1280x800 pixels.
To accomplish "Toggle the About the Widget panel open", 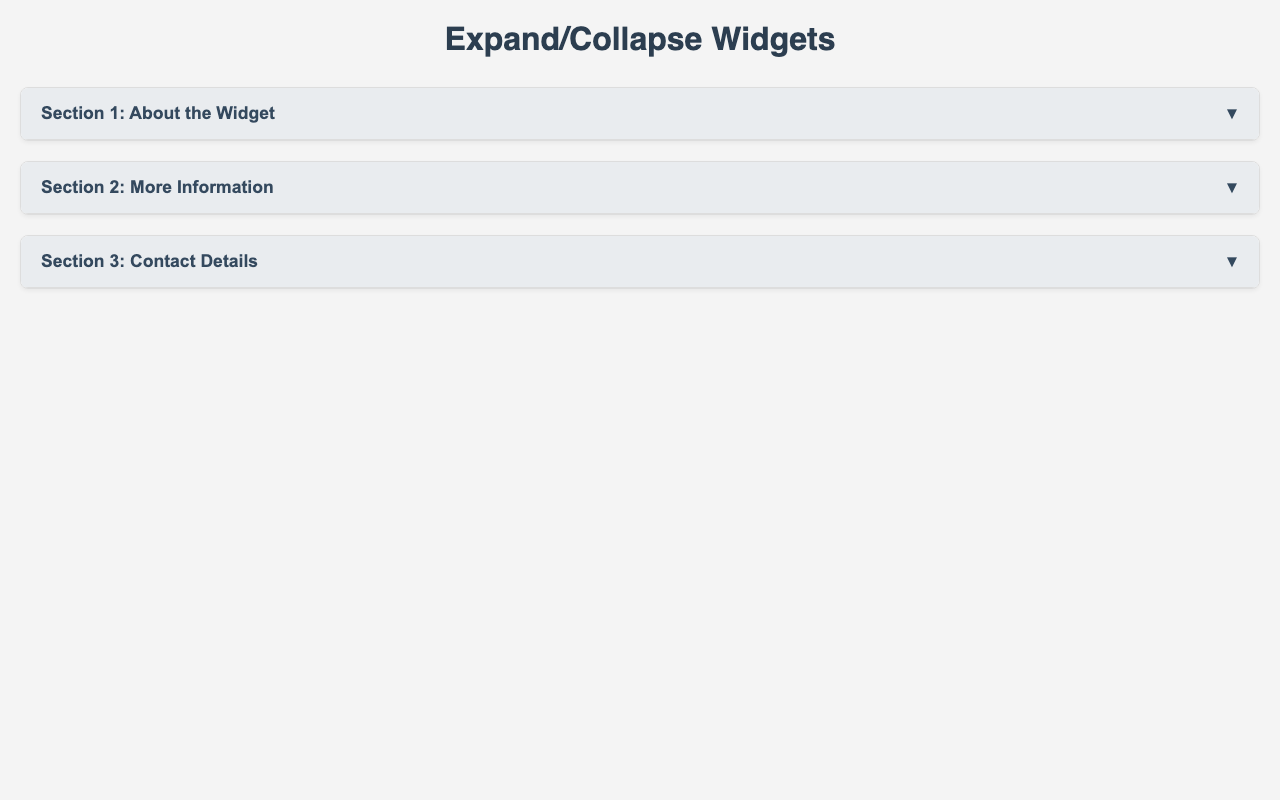I will click(640, 114).
